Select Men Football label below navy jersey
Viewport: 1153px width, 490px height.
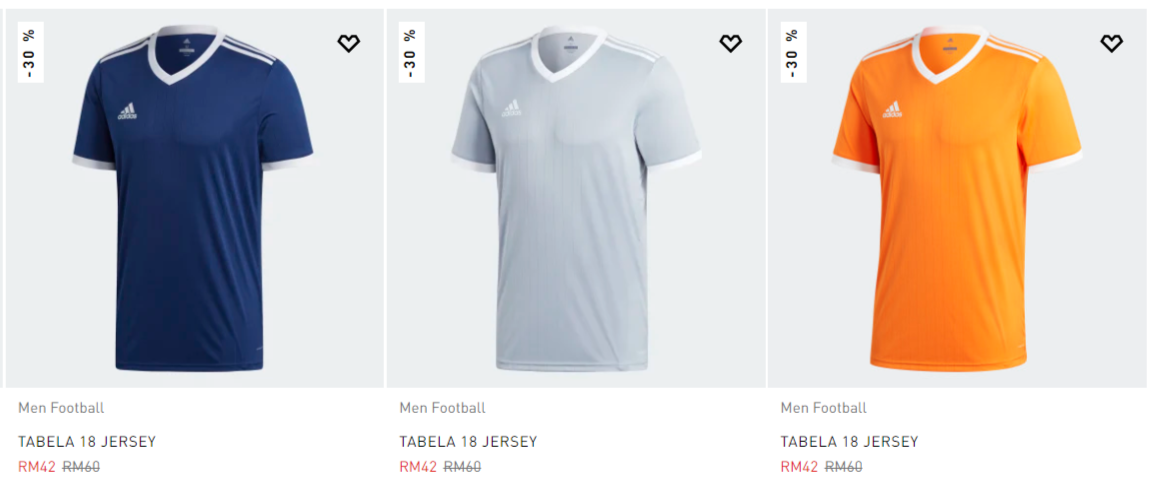(61, 408)
